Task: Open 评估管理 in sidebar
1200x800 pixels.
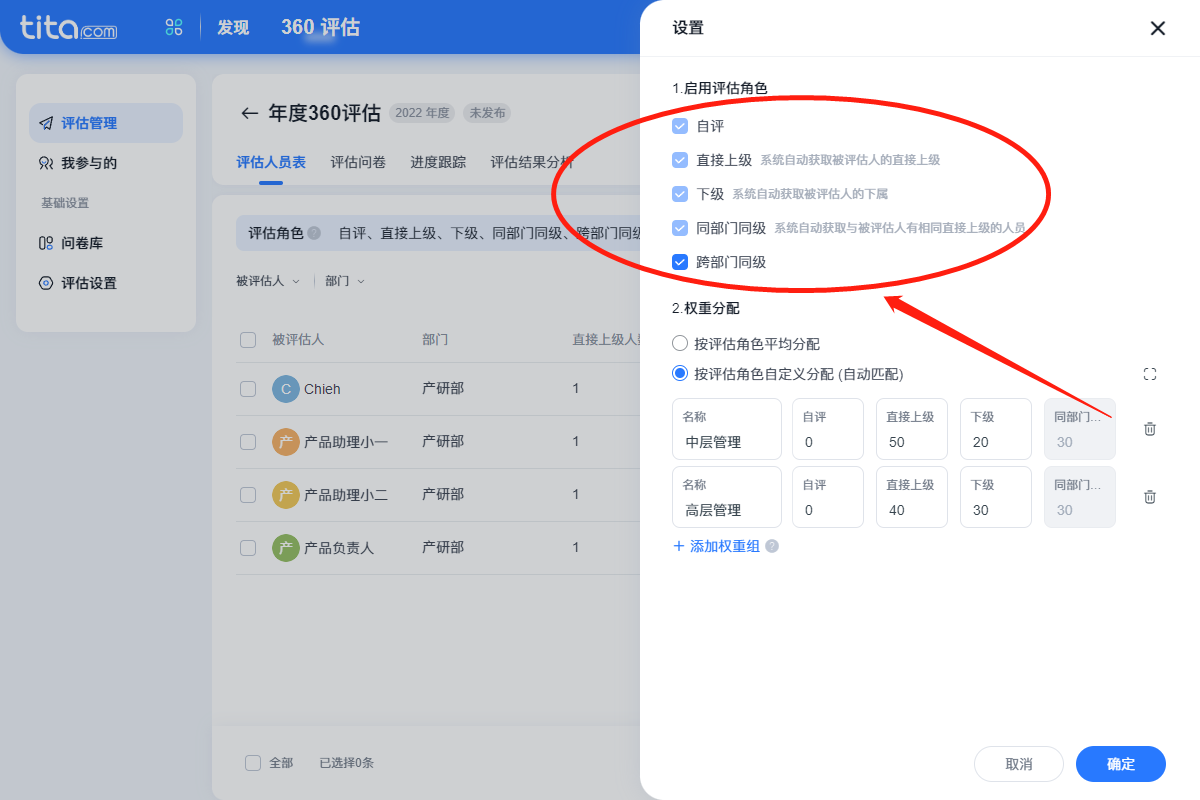Action: pyautogui.click(x=106, y=123)
